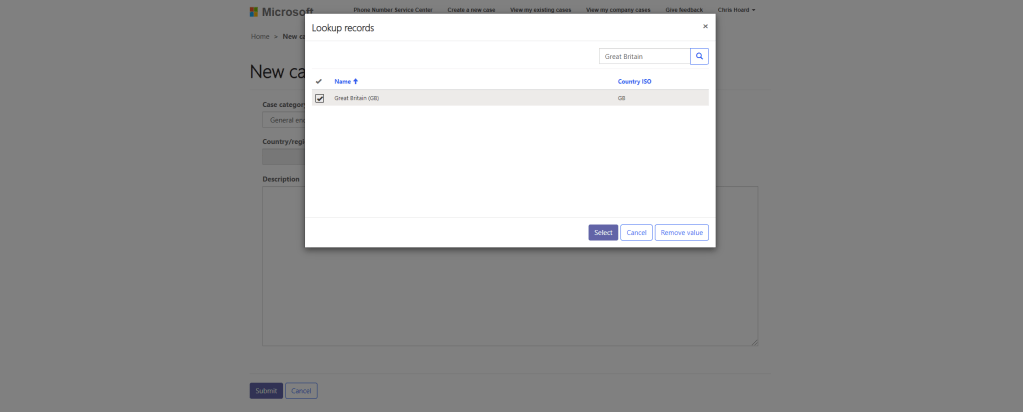The image size is (1023, 412).
Task: Click the Home breadcrumb link
Action: pos(260,36)
